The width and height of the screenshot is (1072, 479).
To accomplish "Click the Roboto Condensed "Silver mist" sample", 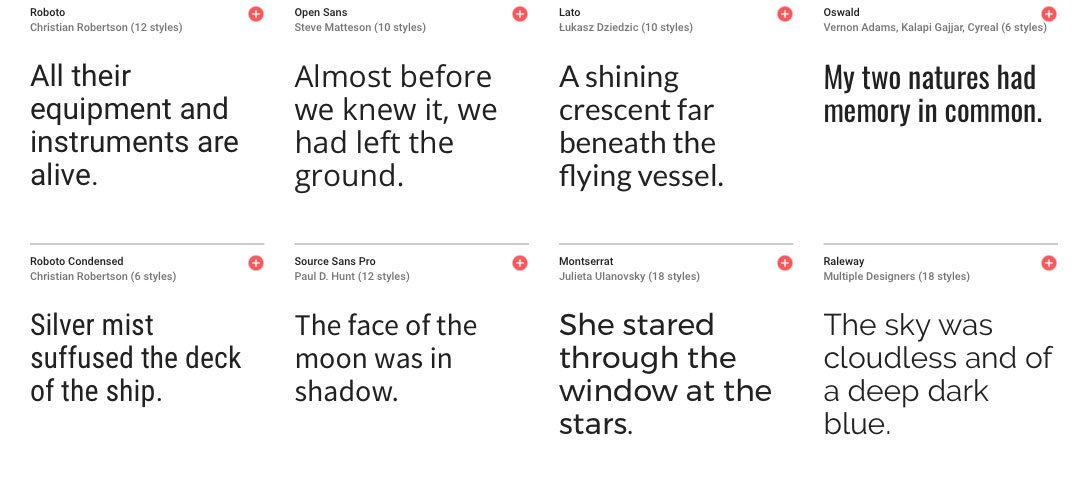I will [x=136, y=358].
